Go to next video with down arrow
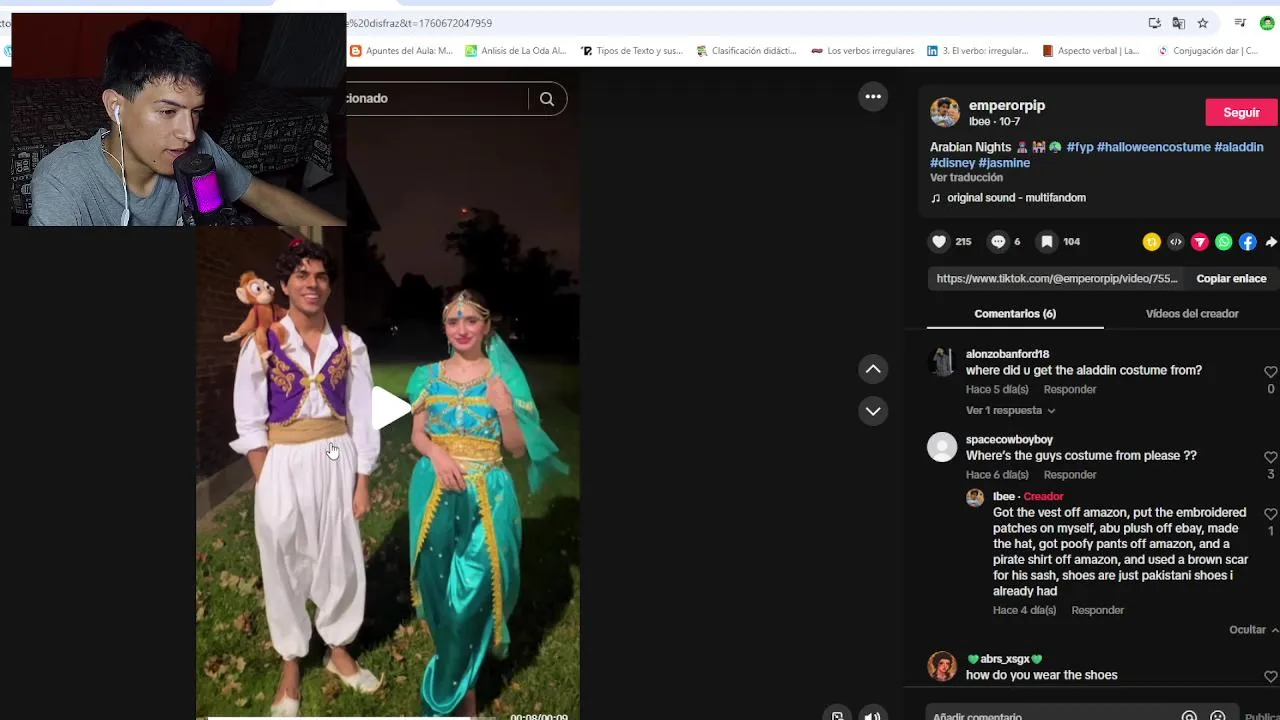The image size is (1280, 720). point(873,411)
